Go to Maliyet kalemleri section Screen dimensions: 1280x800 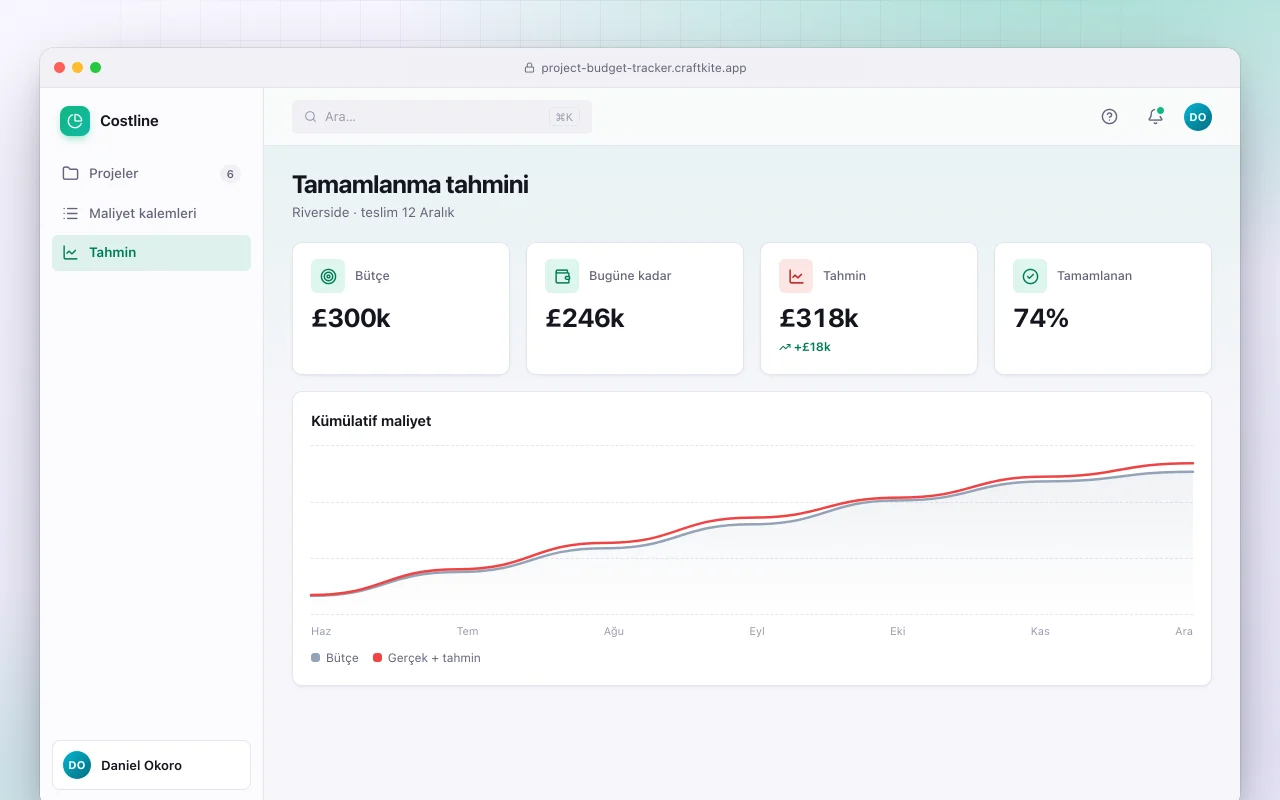[151, 213]
